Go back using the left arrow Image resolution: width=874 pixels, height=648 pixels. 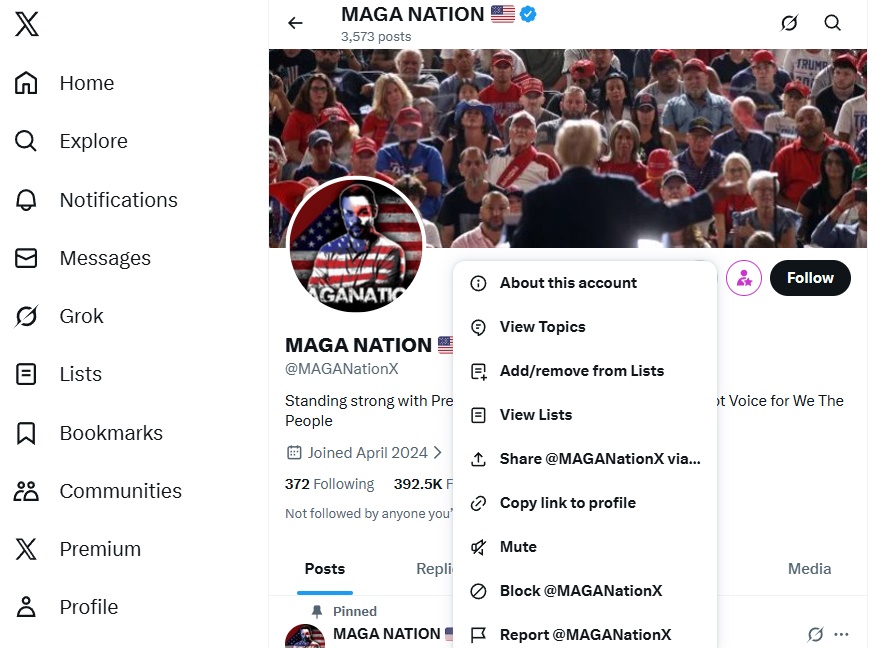295,23
